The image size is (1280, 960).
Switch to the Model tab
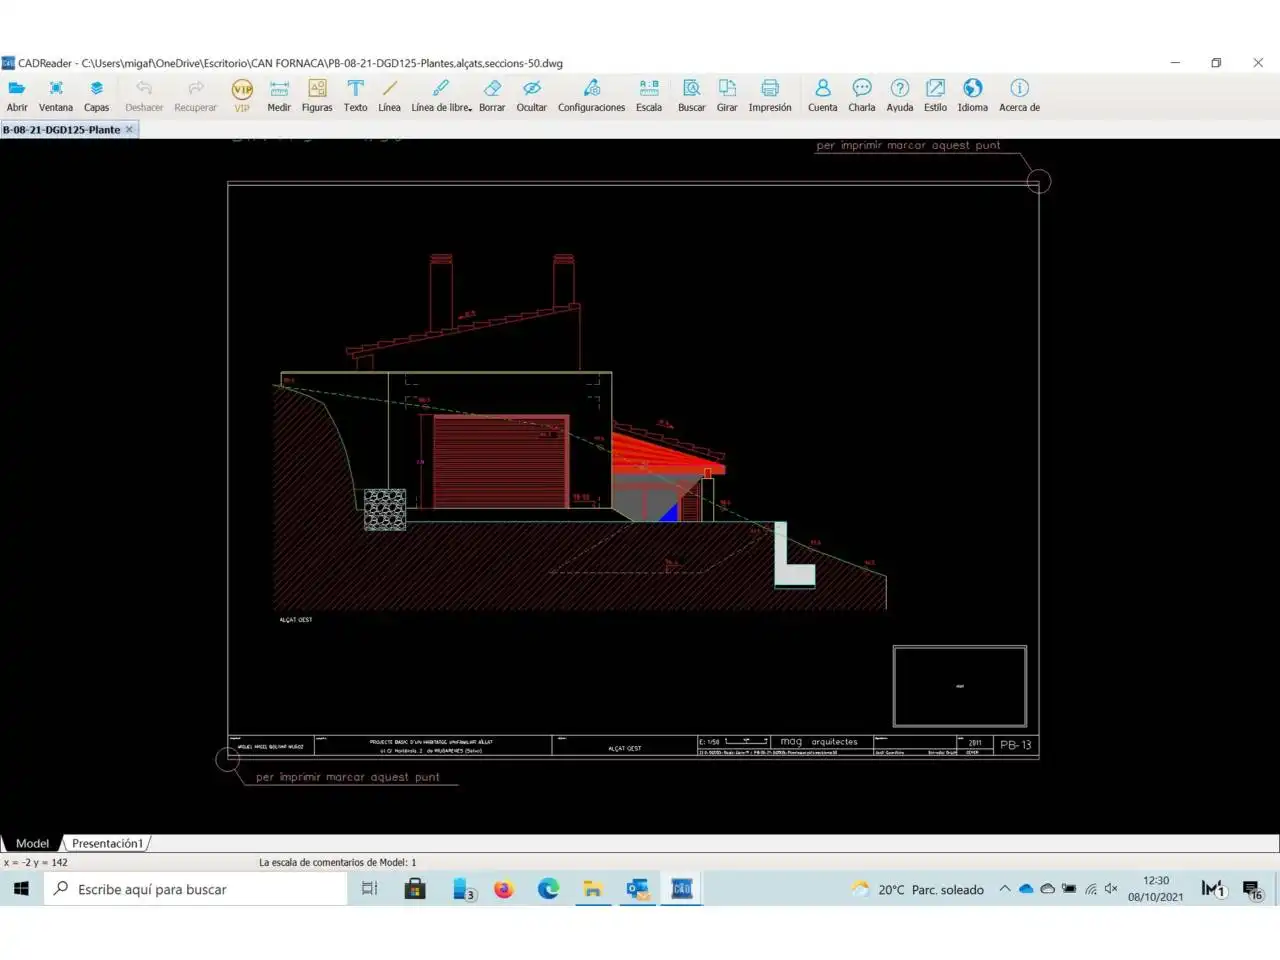pyautogui.click(x=32, y=843)
